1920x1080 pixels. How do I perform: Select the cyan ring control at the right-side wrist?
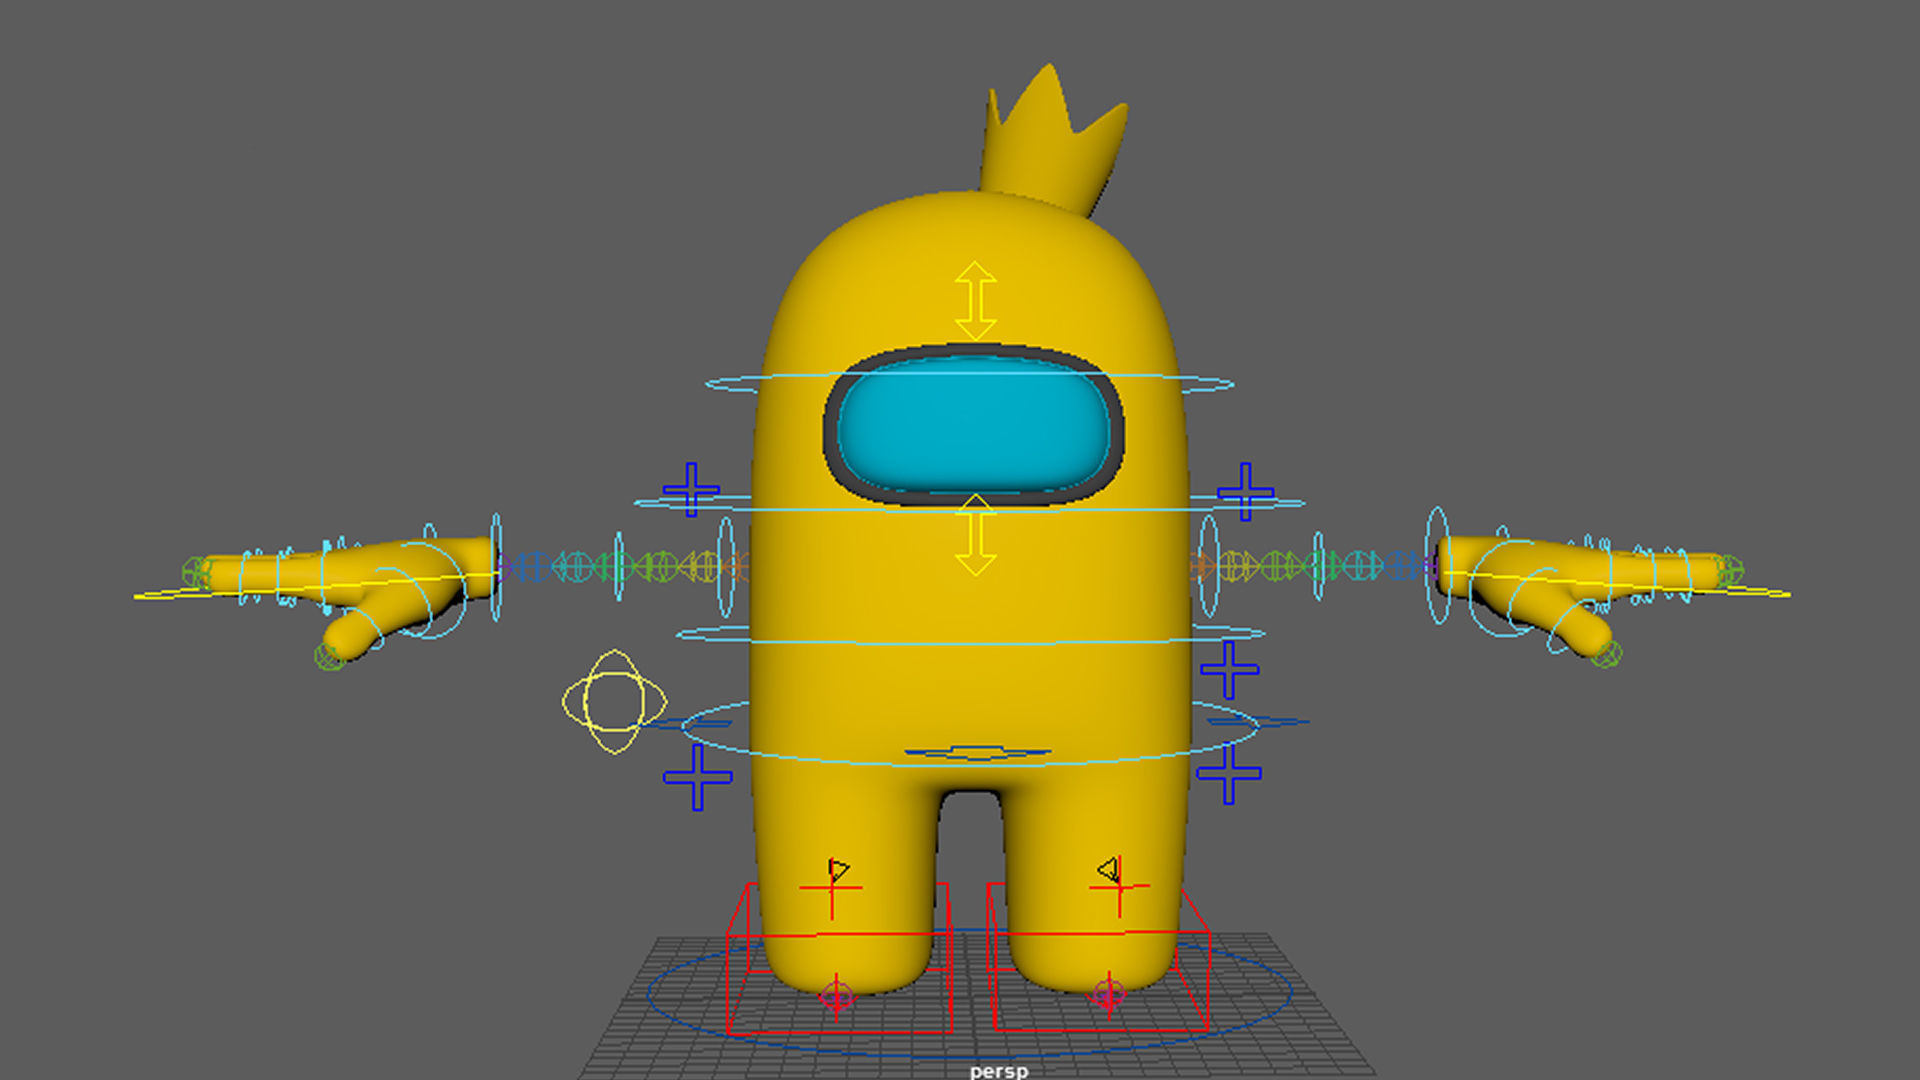click(1437, 565)
